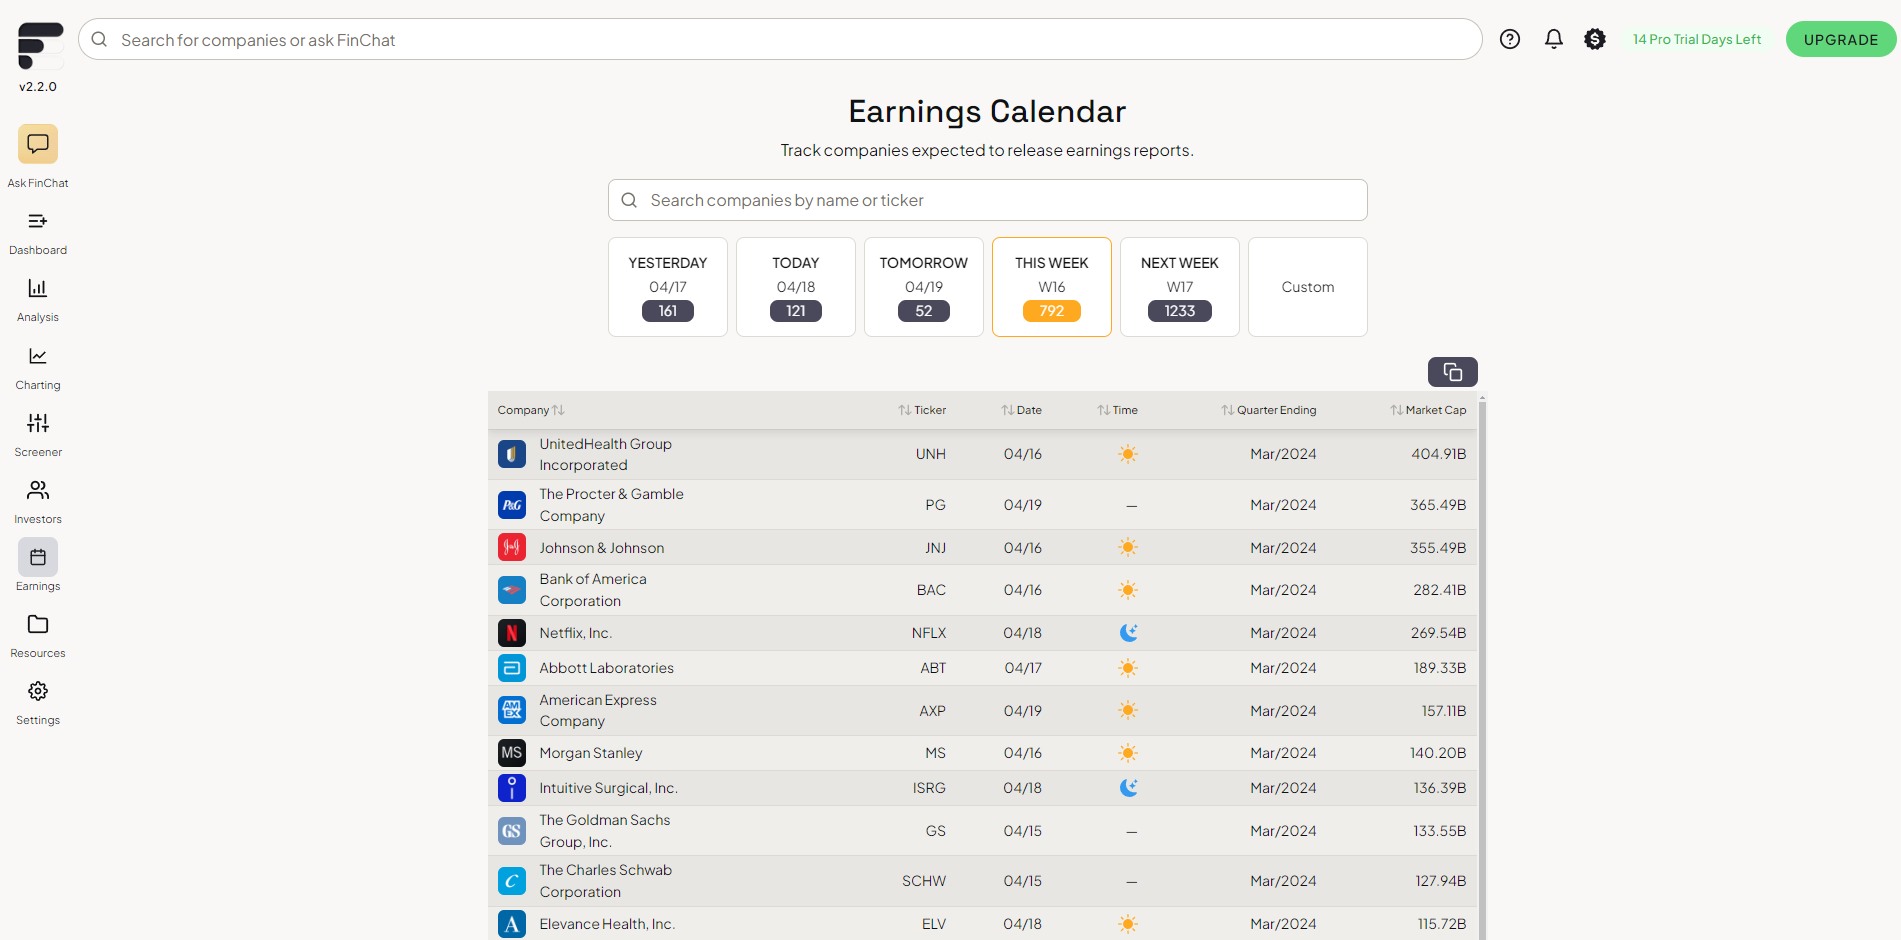Viewport: 1901px width, 940px height.
Task: Open the Investors sidebar icon
Action: 38,490
